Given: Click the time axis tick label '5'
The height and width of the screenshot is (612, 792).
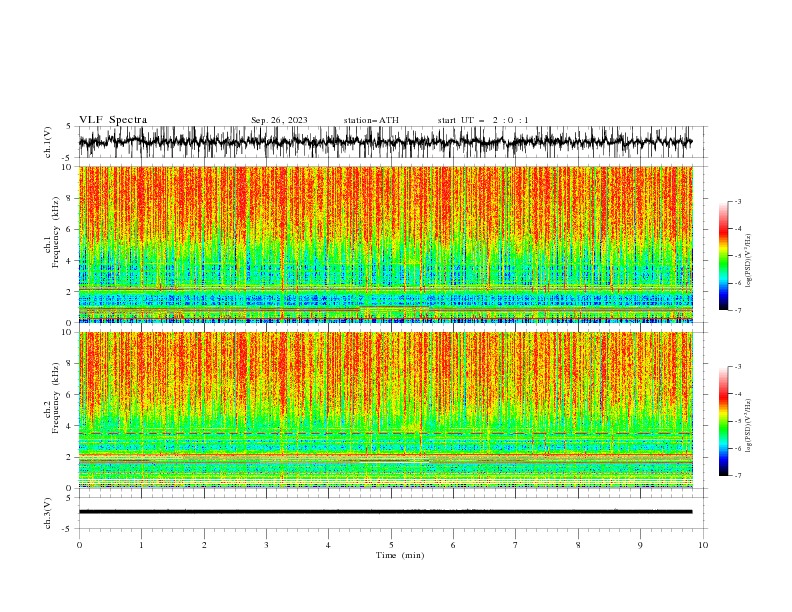Looking at the screenshot, I should 391,545.
